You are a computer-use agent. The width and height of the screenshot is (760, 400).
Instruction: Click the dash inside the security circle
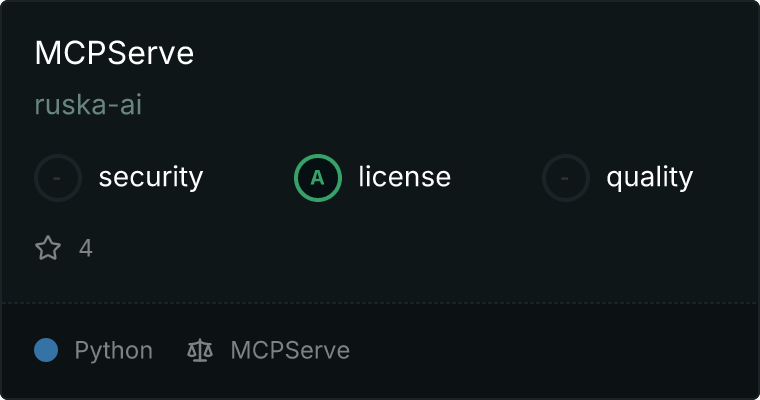pos(57,178)
